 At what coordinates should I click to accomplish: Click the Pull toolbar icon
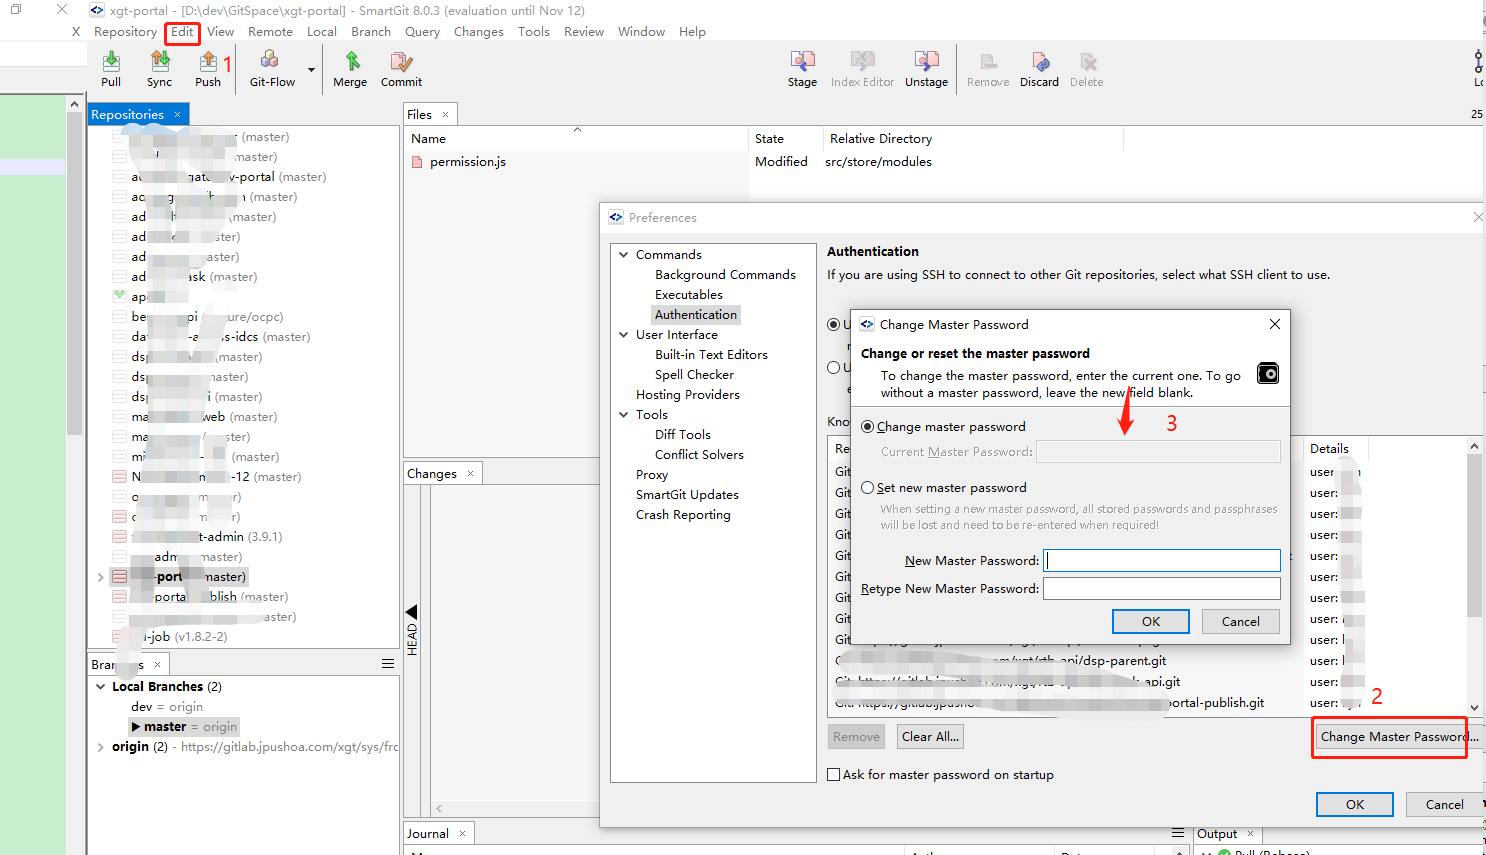click(111, 62)
